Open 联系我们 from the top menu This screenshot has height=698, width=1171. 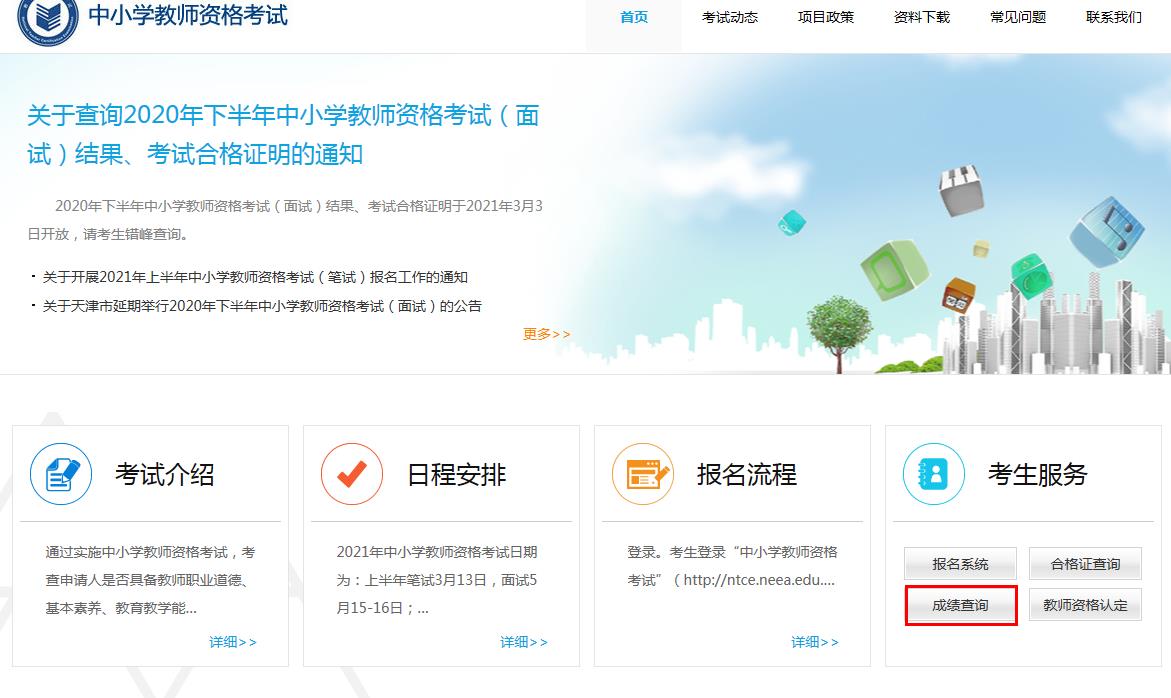1113,17
